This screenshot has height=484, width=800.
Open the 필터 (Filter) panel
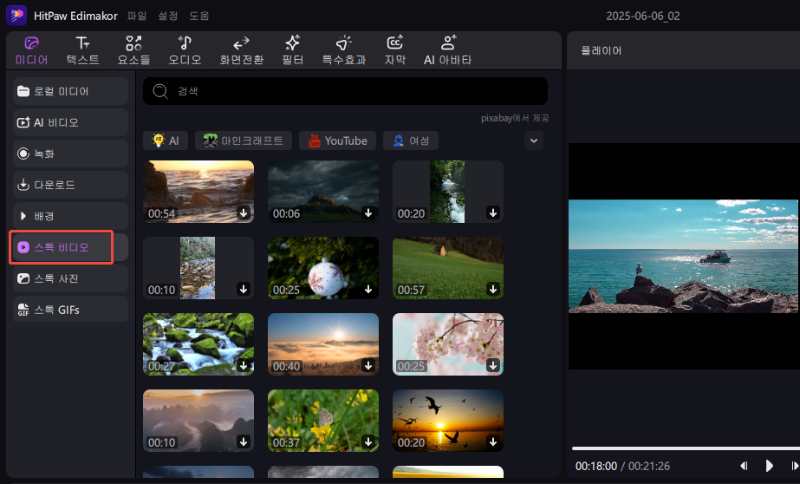tap(292, 50)
